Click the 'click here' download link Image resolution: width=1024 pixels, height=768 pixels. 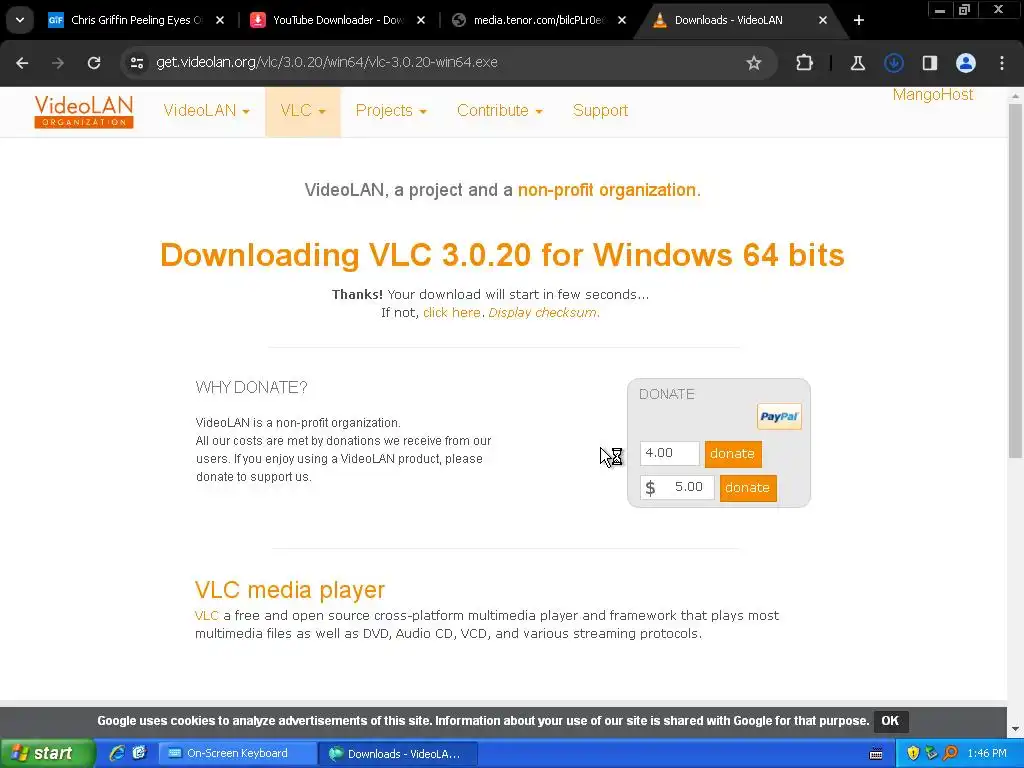click(451, 313)
